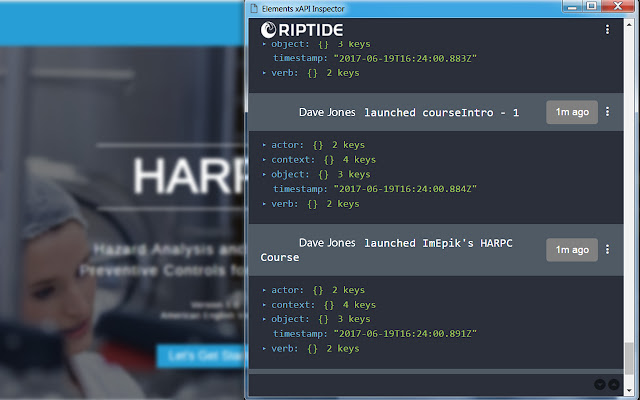Screen dimensions: 640x400
Task: Click '1m ago' badge on courseIntro statement
Action: pos(572,112)
